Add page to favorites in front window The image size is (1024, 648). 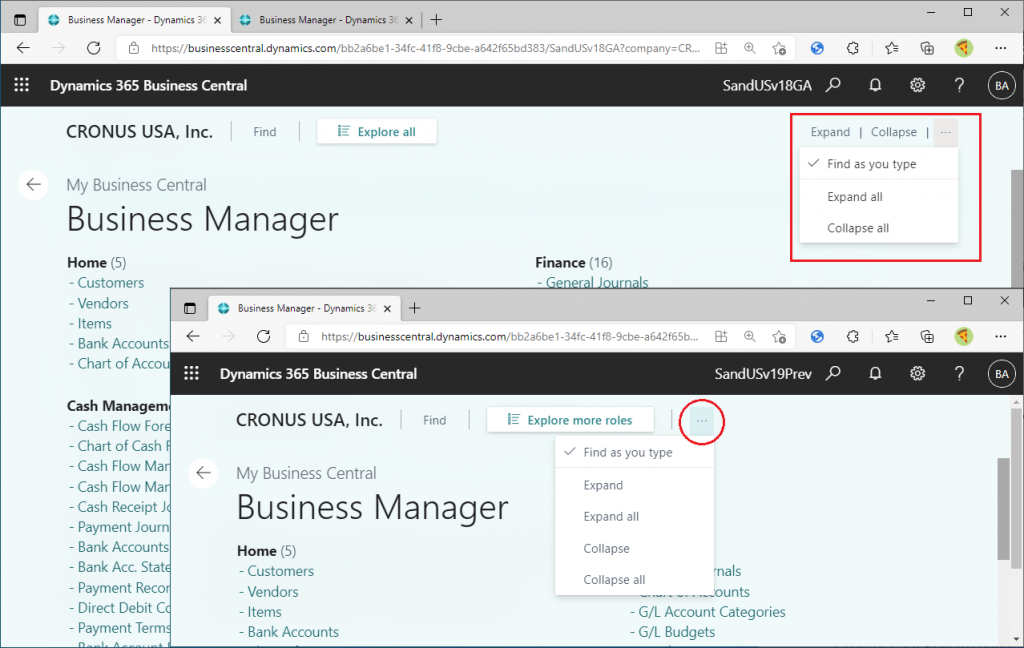coord(779,336)
